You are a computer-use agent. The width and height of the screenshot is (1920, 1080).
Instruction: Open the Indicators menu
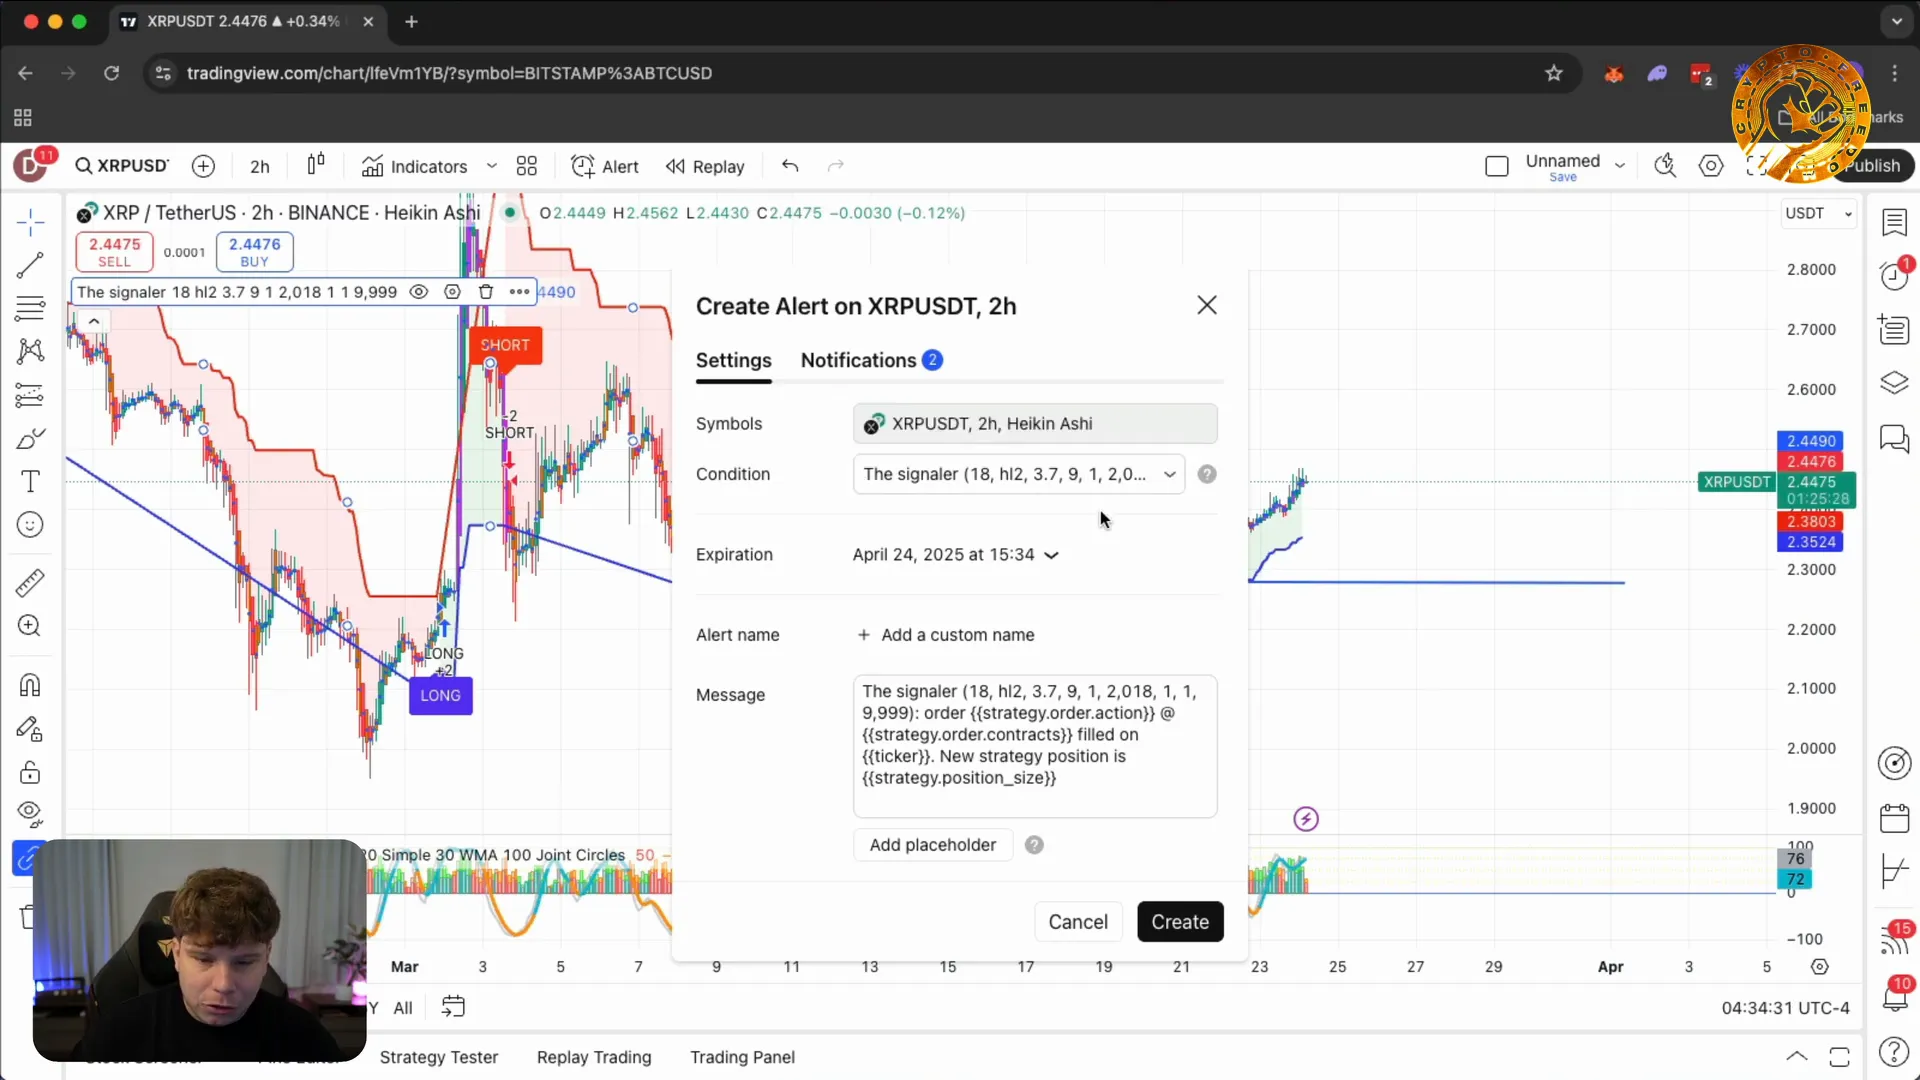[415, 166]
